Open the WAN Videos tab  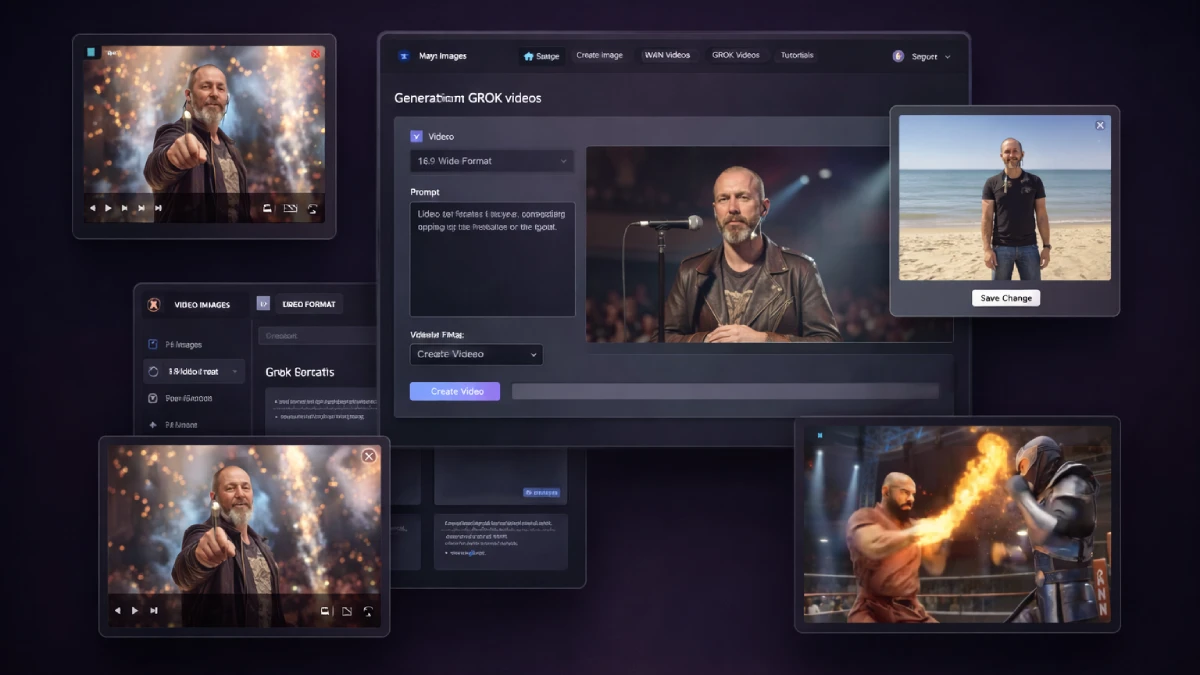[667, 55]
